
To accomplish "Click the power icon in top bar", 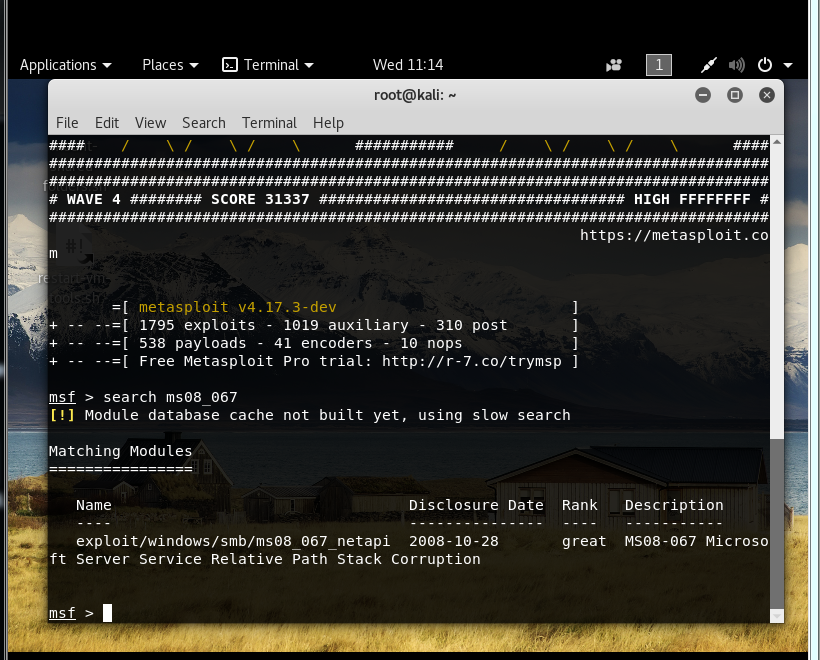I will [765, 65].
